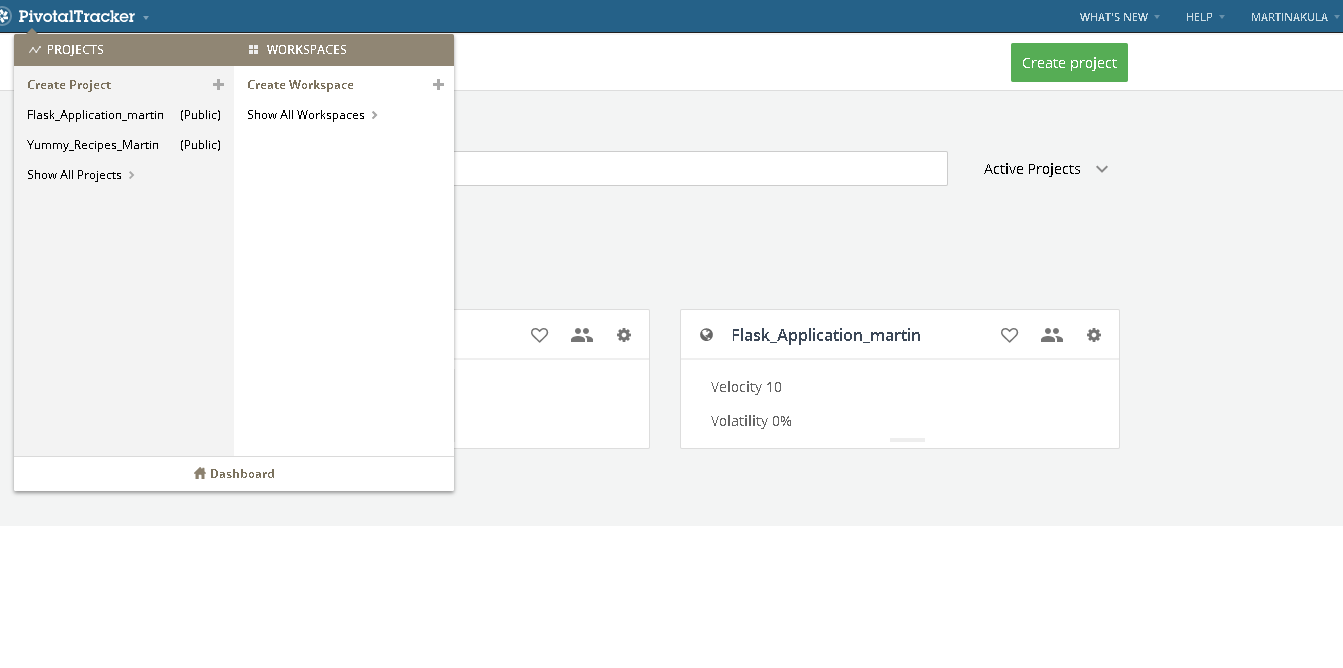Image resolution: width=1343 pixels, height=668 pixels.
Task: Click the Workspaces grid icon
Action: 253,49
